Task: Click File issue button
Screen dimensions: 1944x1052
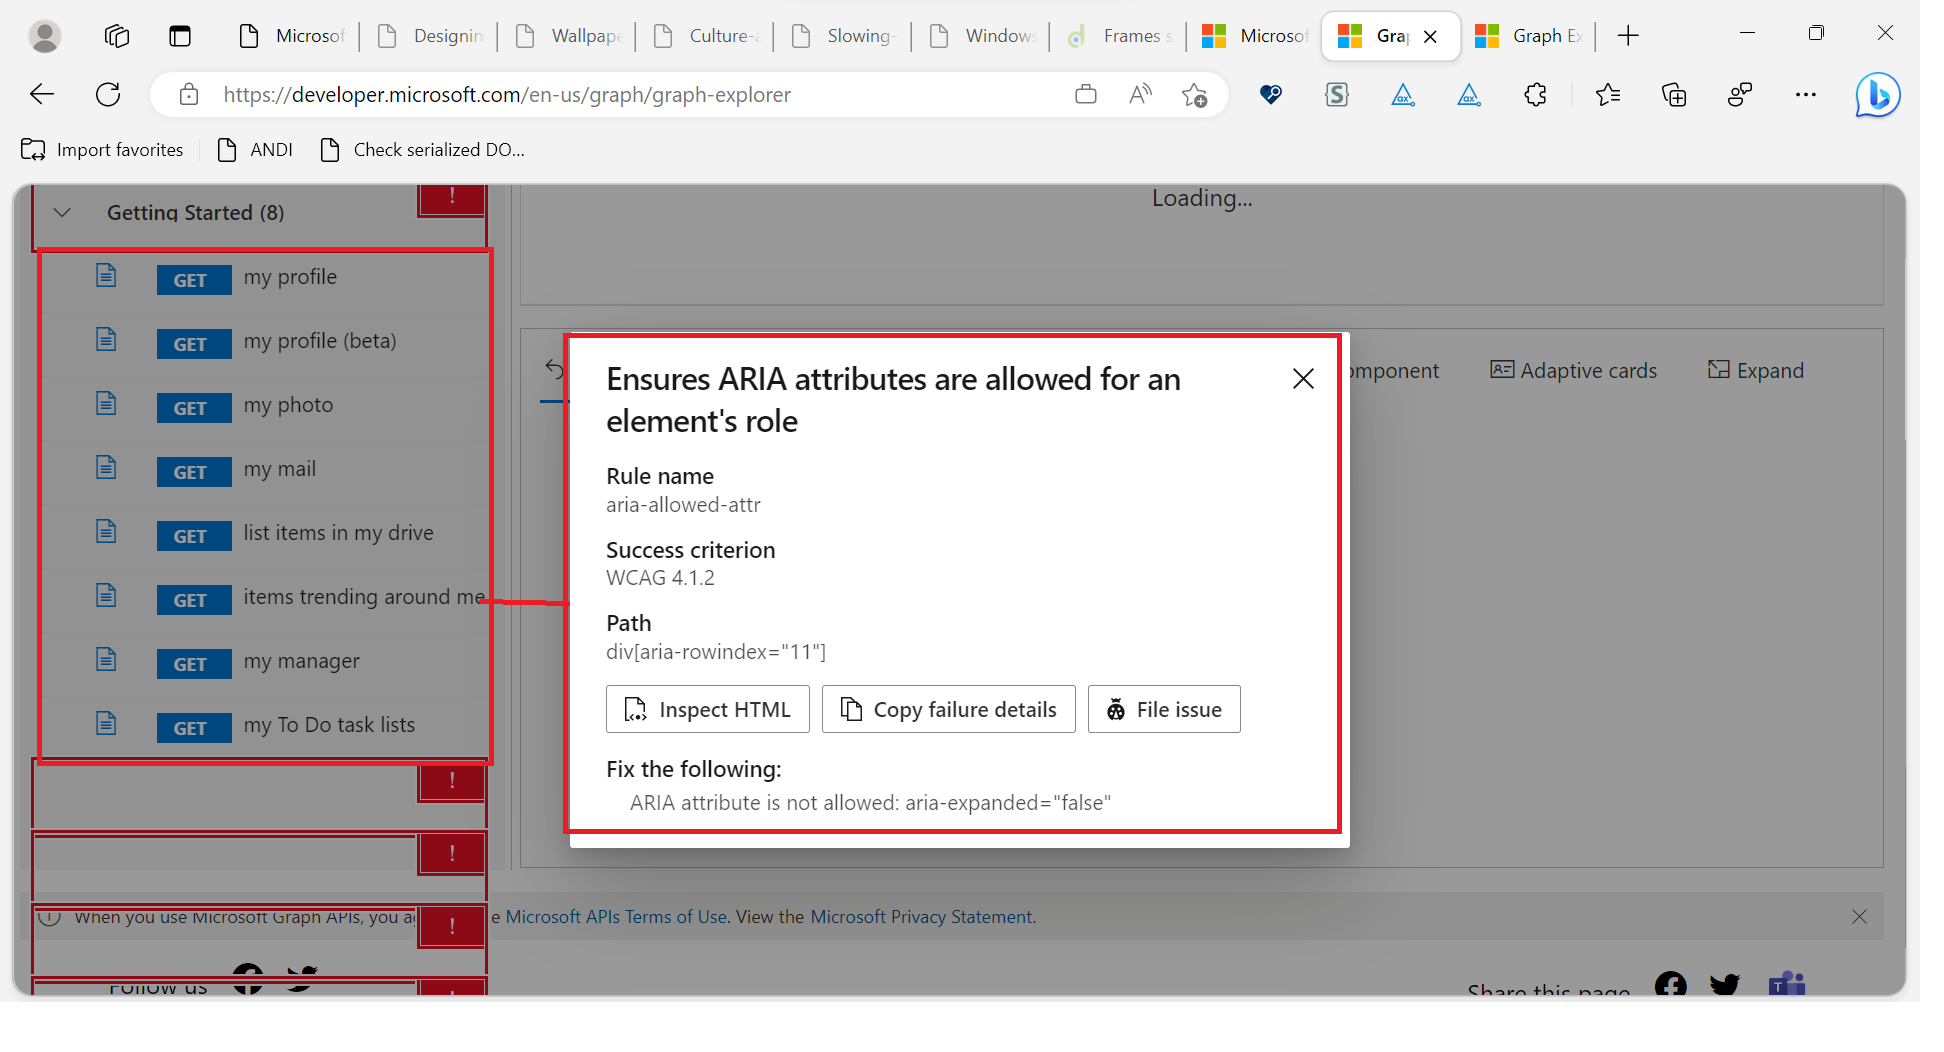Action: pyautogui.click(x=1164, y=709)
